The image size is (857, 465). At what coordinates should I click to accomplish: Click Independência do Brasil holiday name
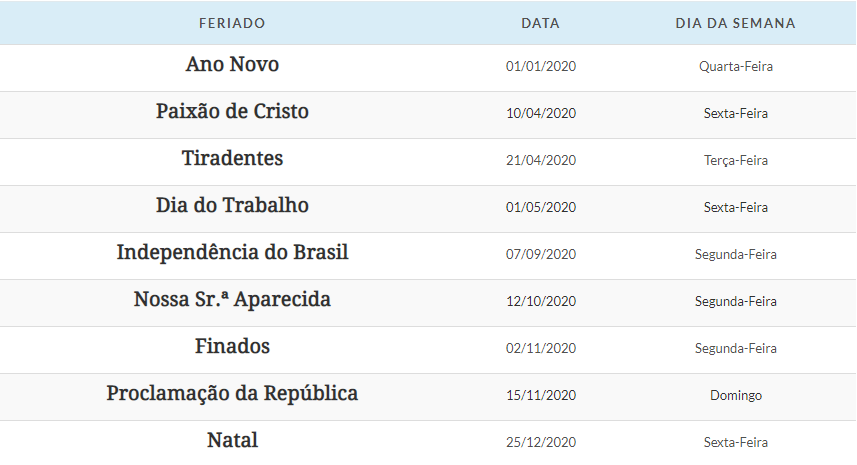[232, 253]
